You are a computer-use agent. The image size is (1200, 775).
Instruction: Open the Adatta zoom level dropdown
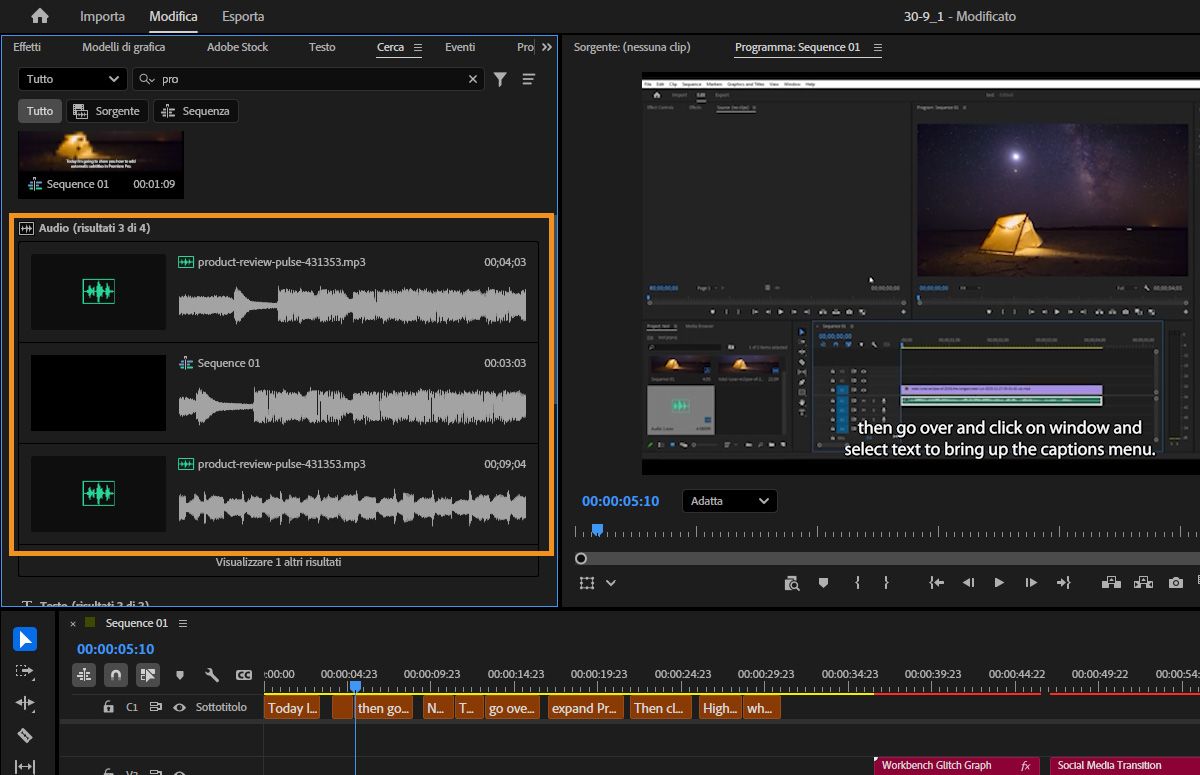coord(729,501)
